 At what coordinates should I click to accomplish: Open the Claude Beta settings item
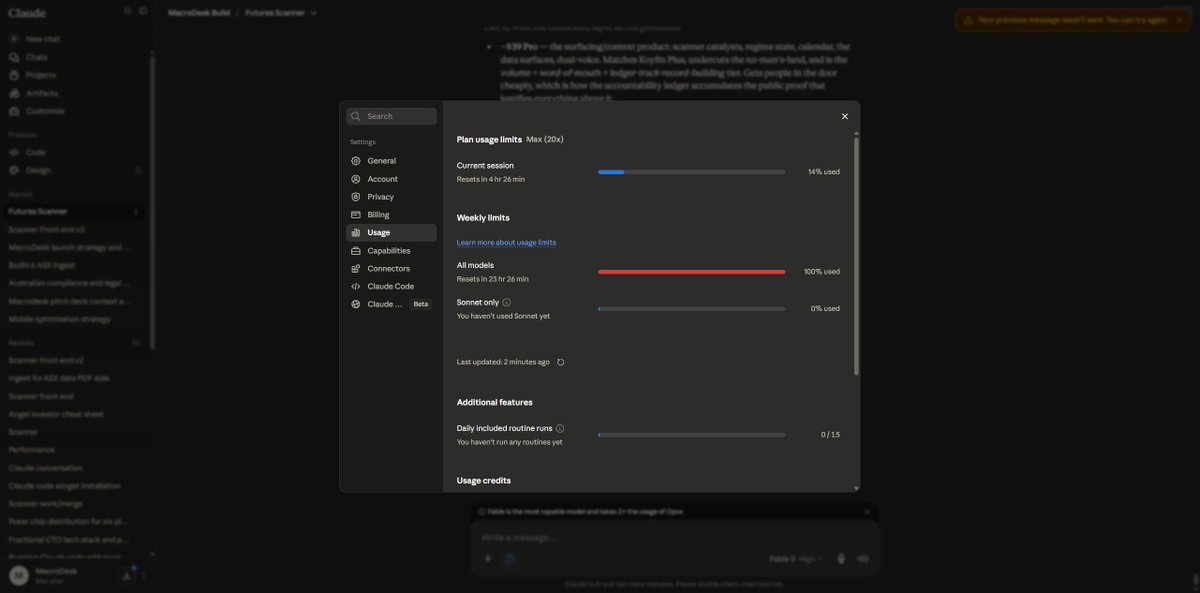pyautogui.click(x=391, y=304)
